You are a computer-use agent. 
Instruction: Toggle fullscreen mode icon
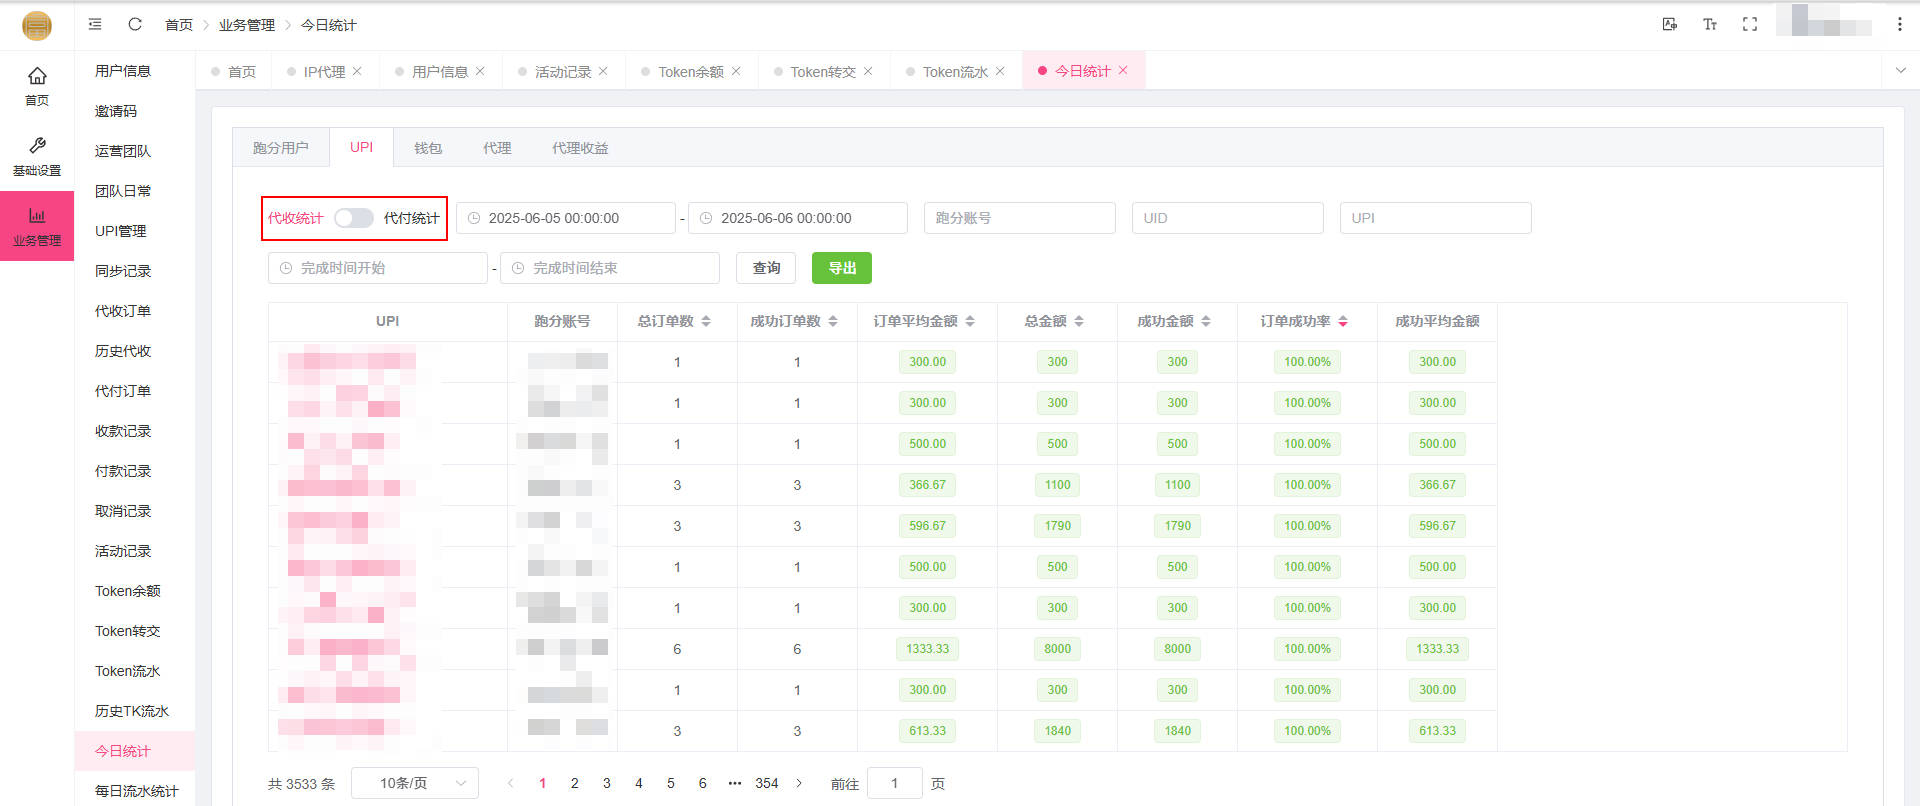(x=1749, y=24)
